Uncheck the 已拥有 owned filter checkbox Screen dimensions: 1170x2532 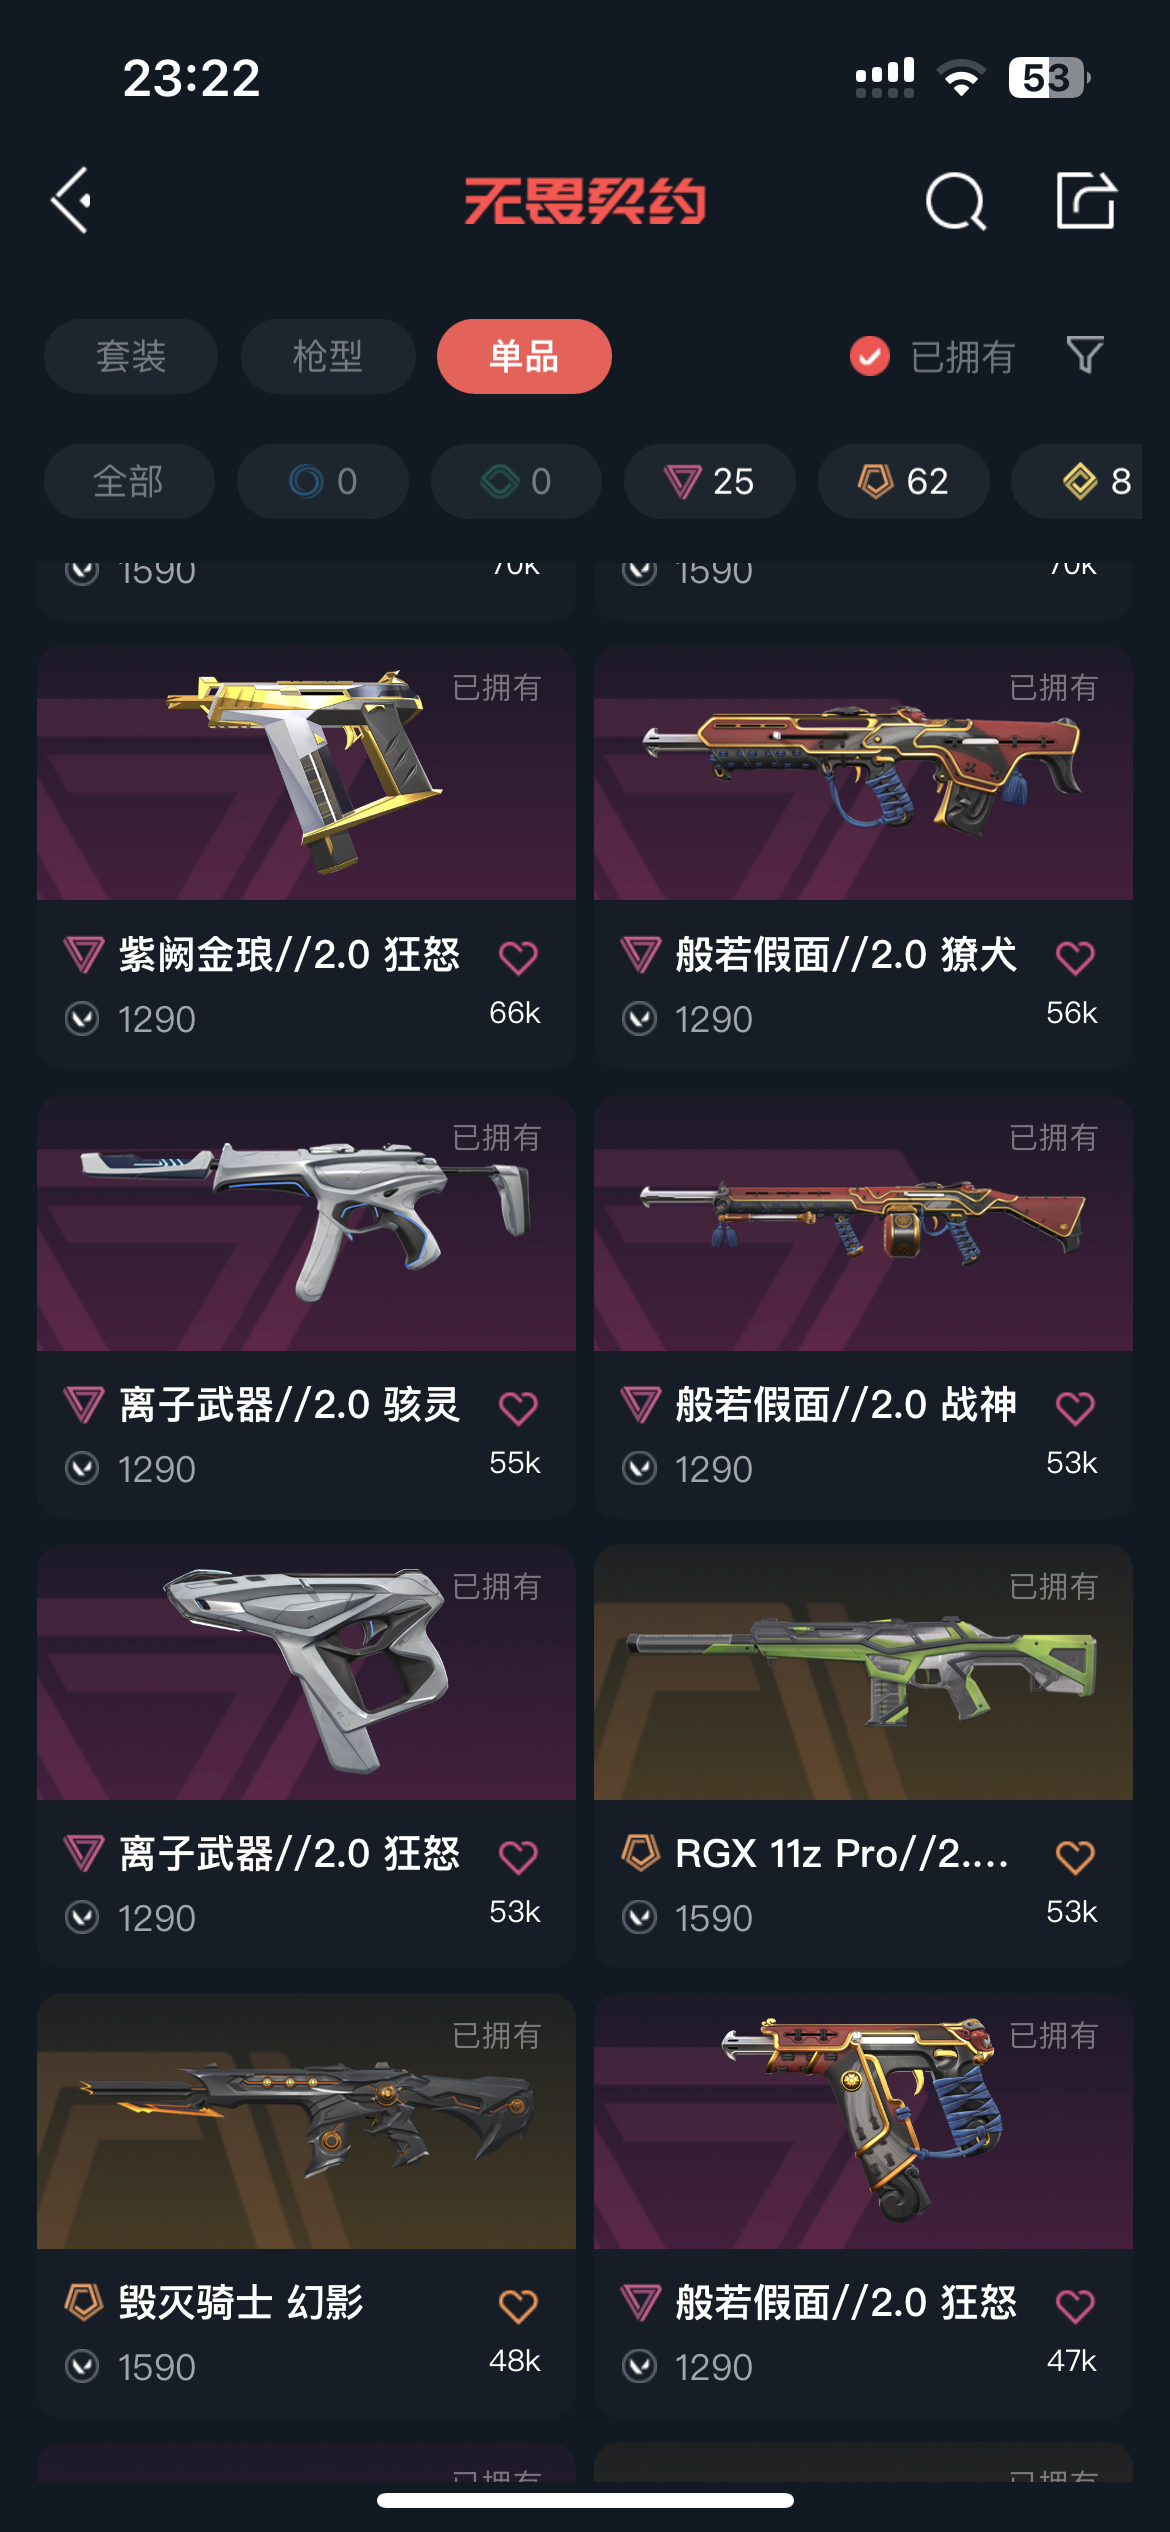(870, 356)
